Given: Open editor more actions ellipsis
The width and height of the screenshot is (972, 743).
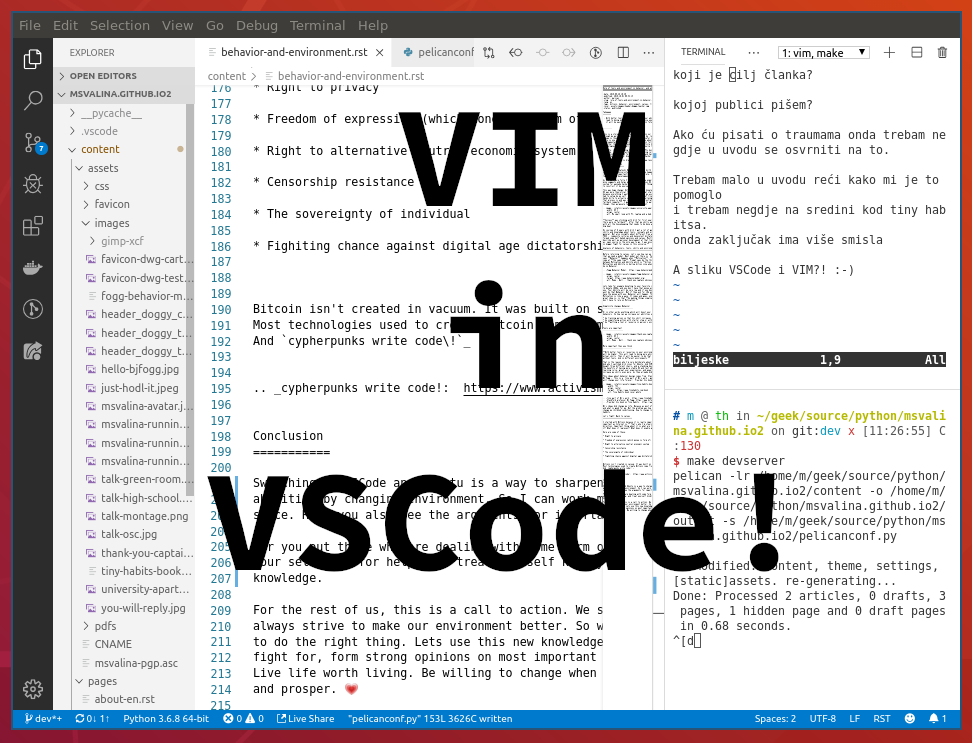Looking at the screenshot, I should point(649,53).
